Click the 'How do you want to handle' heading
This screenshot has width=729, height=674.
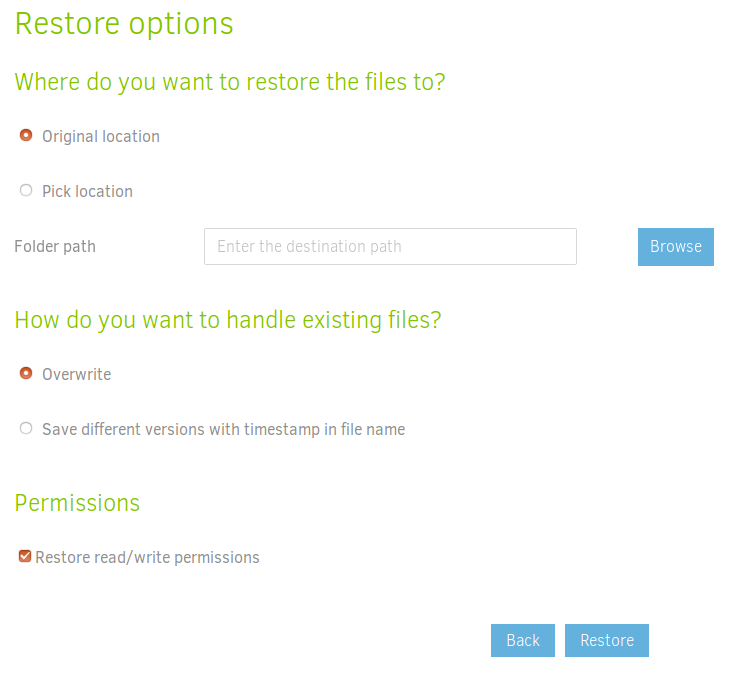coord(227,320)
